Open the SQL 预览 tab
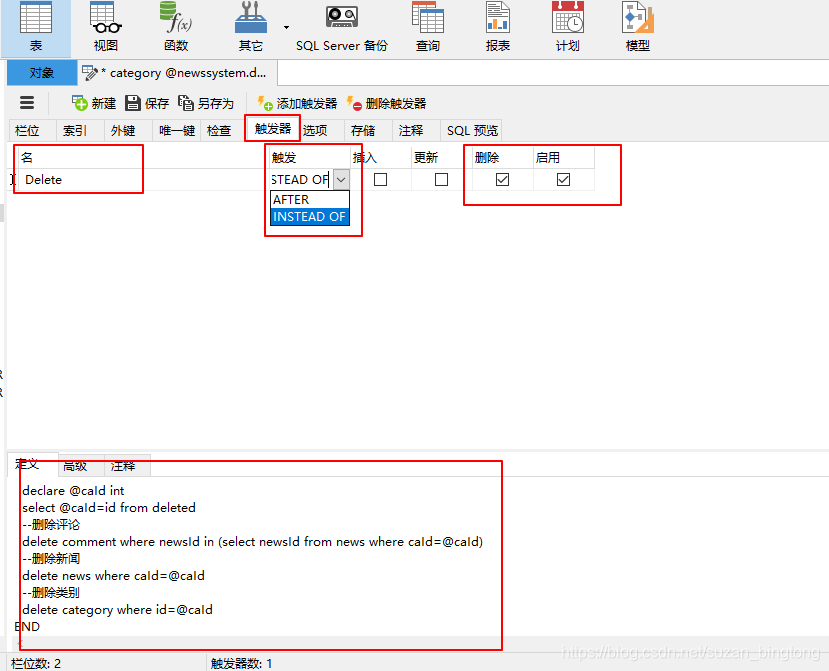Viewport: 829px width, 671px height. point(472,131)
